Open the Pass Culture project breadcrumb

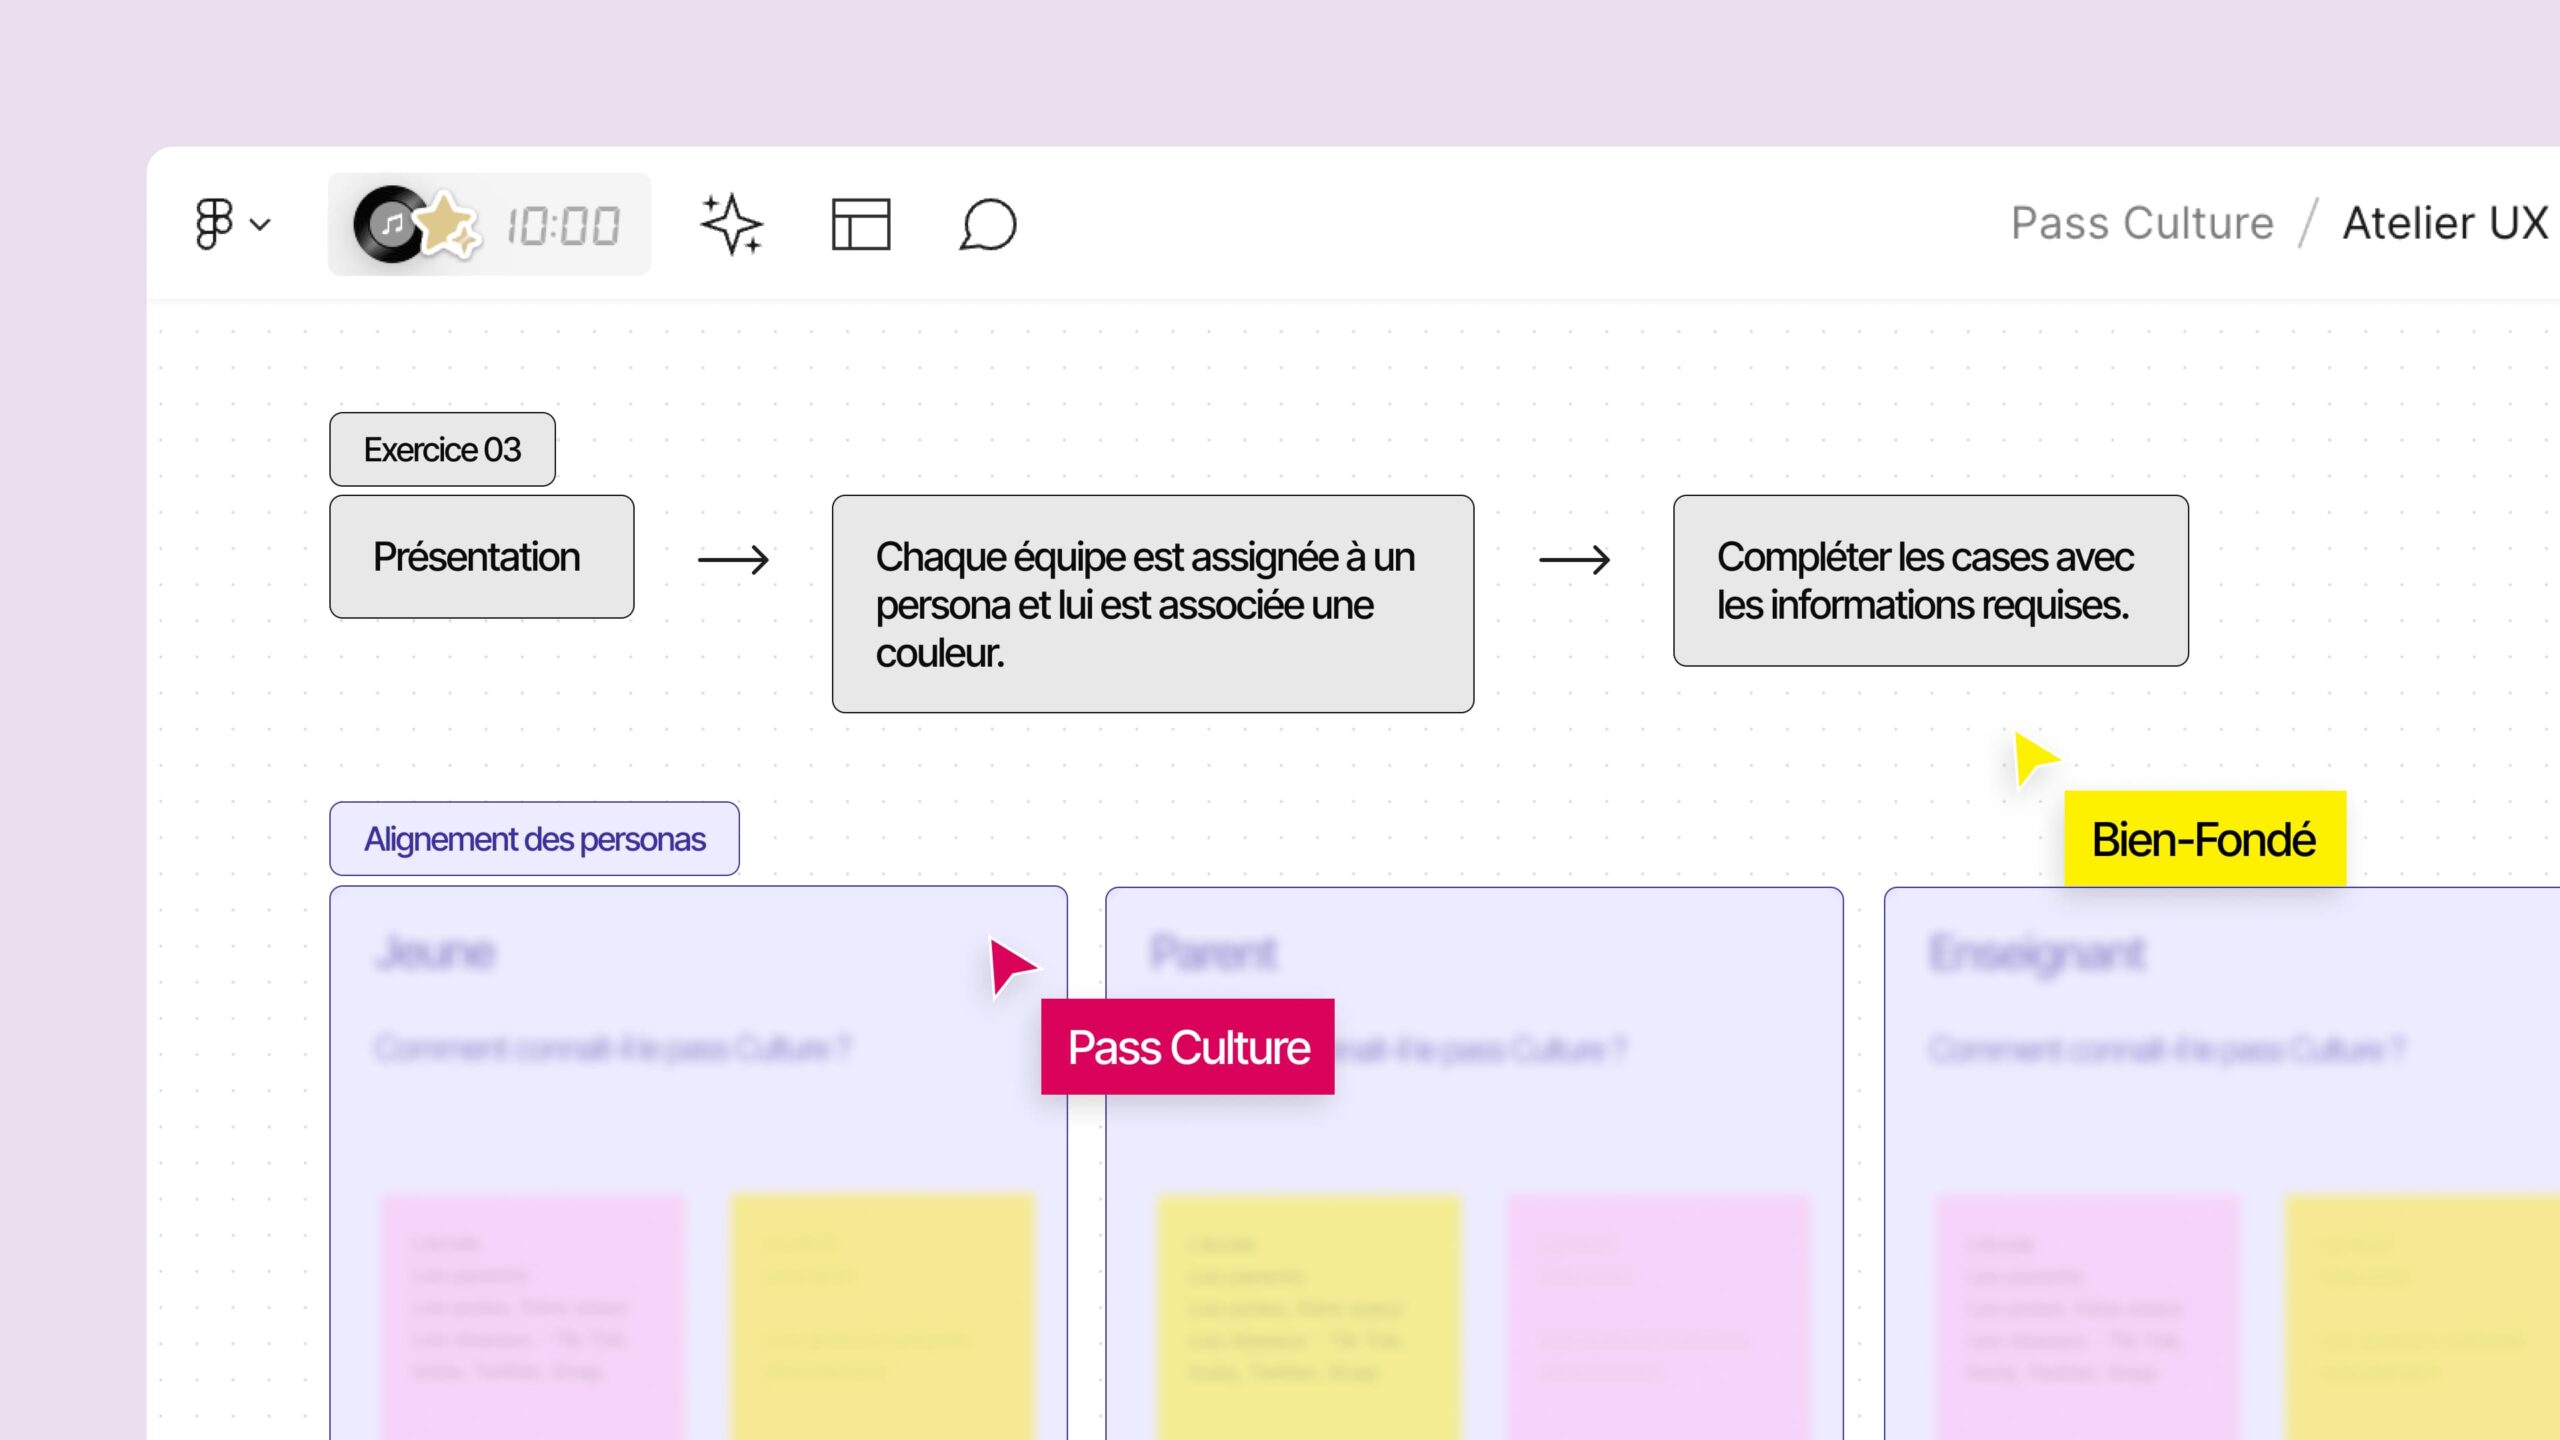[2142, 223]
